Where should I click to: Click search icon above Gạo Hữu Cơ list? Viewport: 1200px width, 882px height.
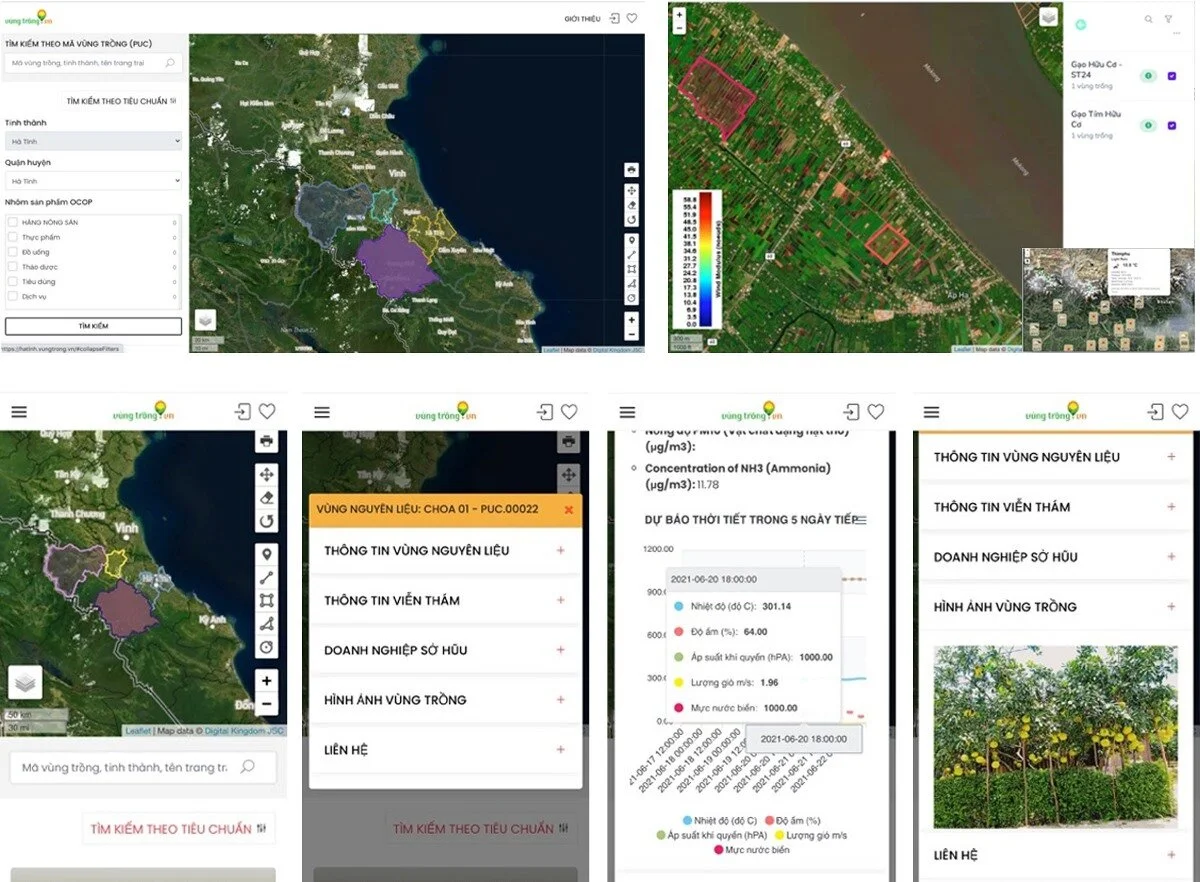tap(1148, 19)
